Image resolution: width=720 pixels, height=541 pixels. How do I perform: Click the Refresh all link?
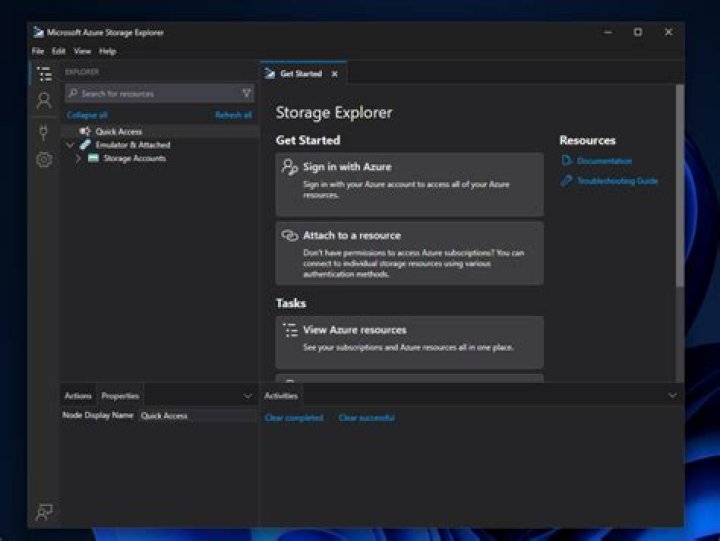pos(233,115)
